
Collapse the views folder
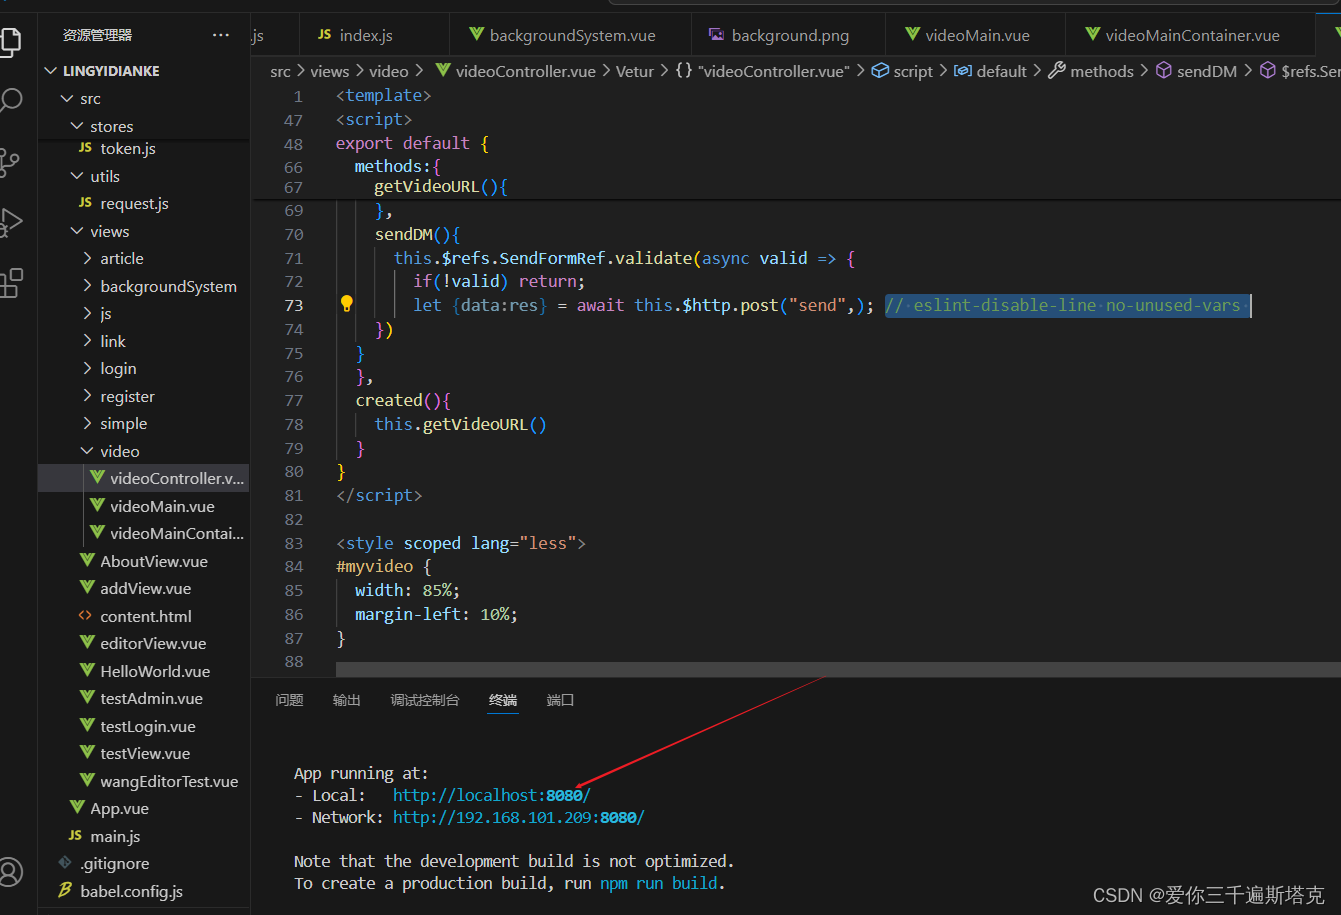(x=108, y=230)
